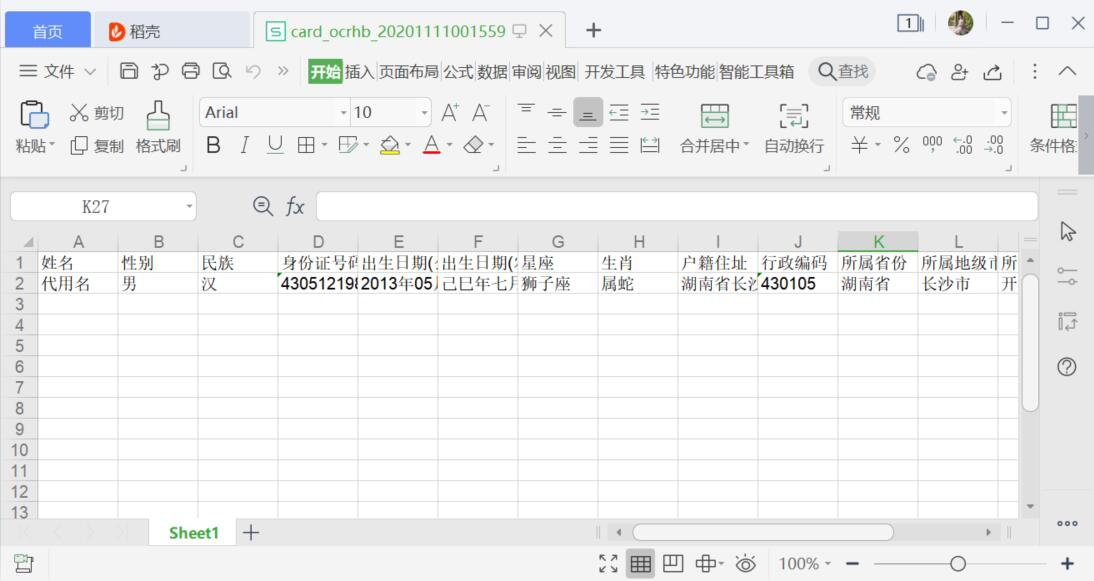The width and height of the screenshot is (1094, 581).
Task: Add a new sheet with plus button
Action: click(250, 533)
